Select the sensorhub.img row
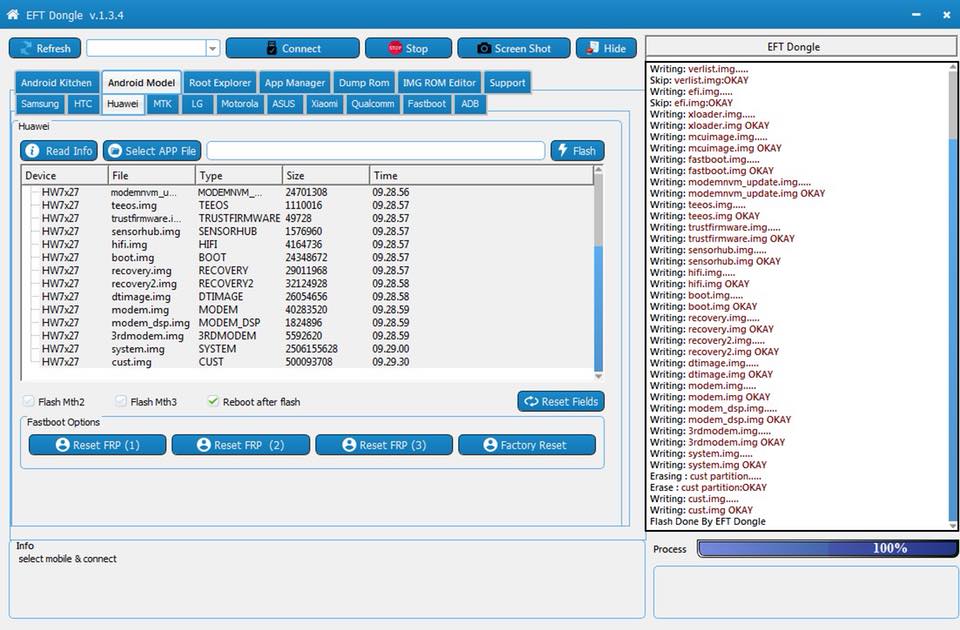The image size is (960, 630). tap(307, 231)
